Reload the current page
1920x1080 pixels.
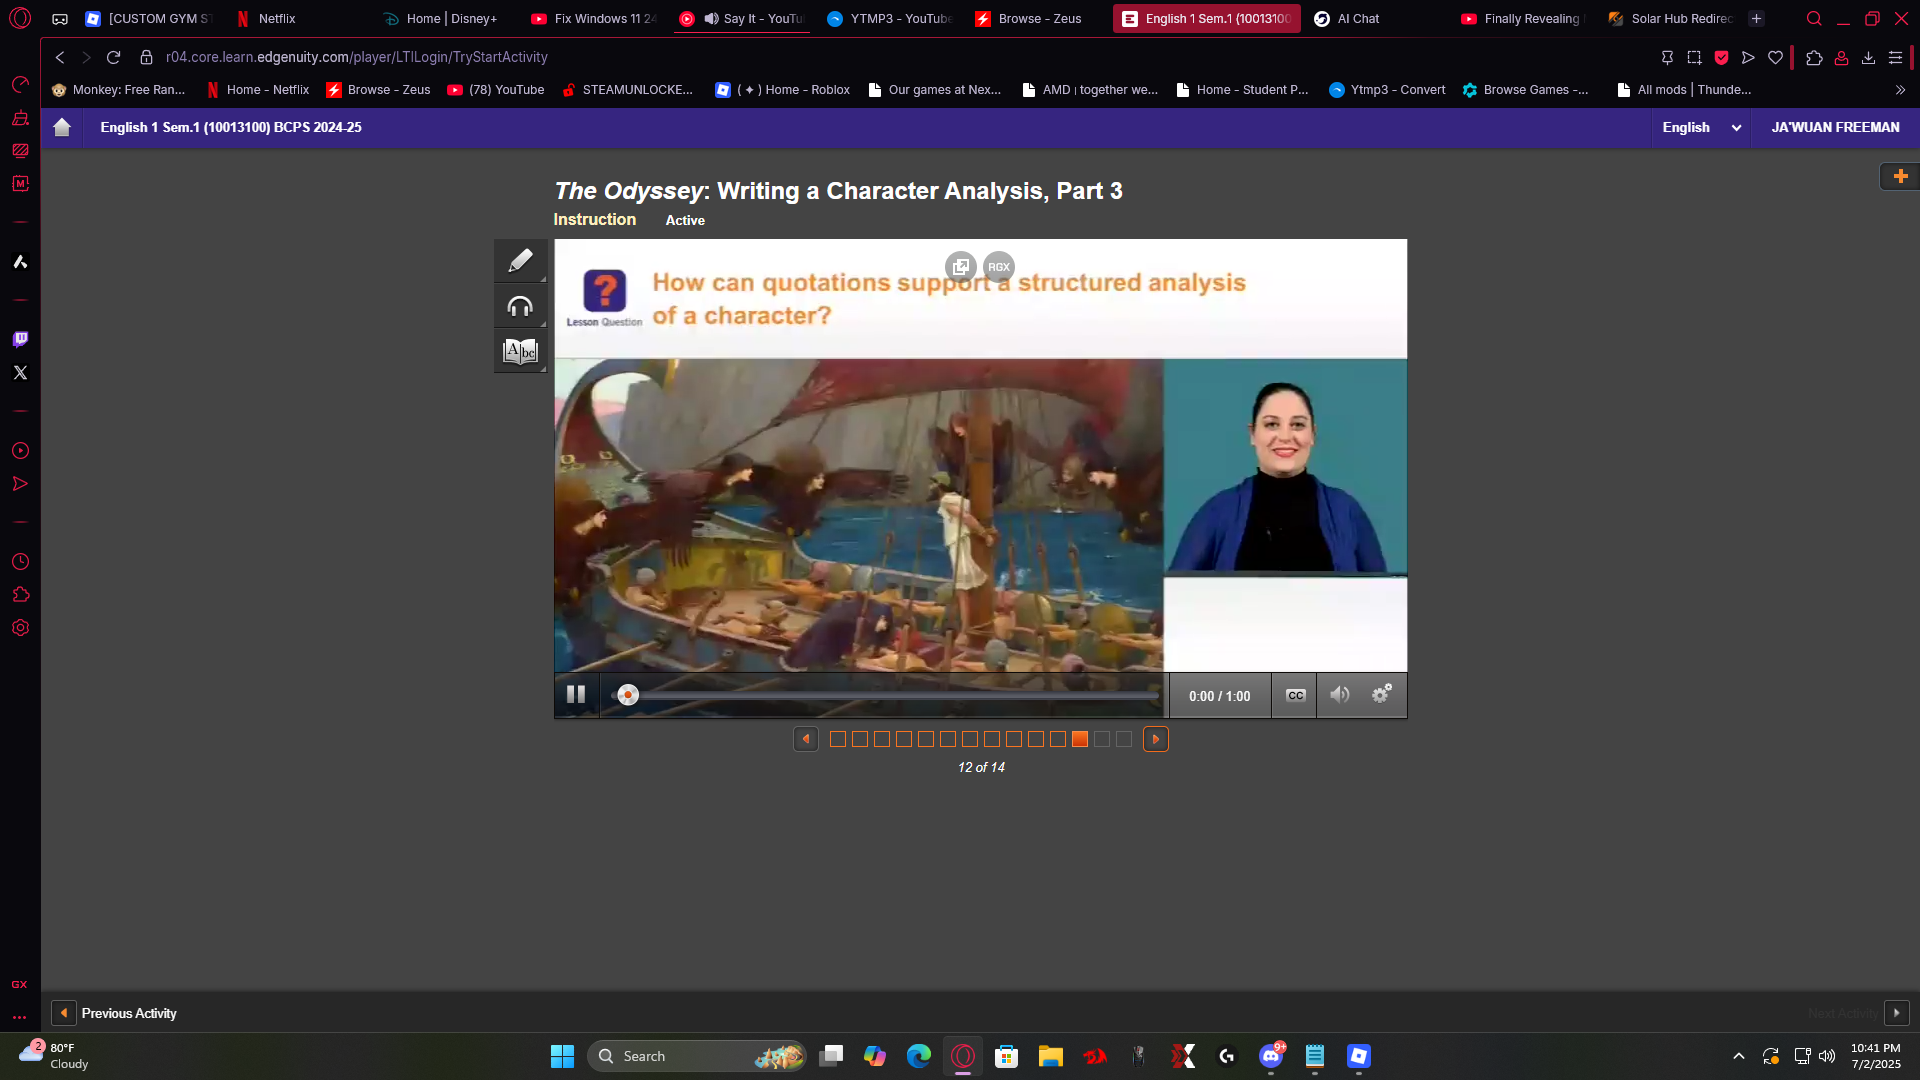(114, 57)
